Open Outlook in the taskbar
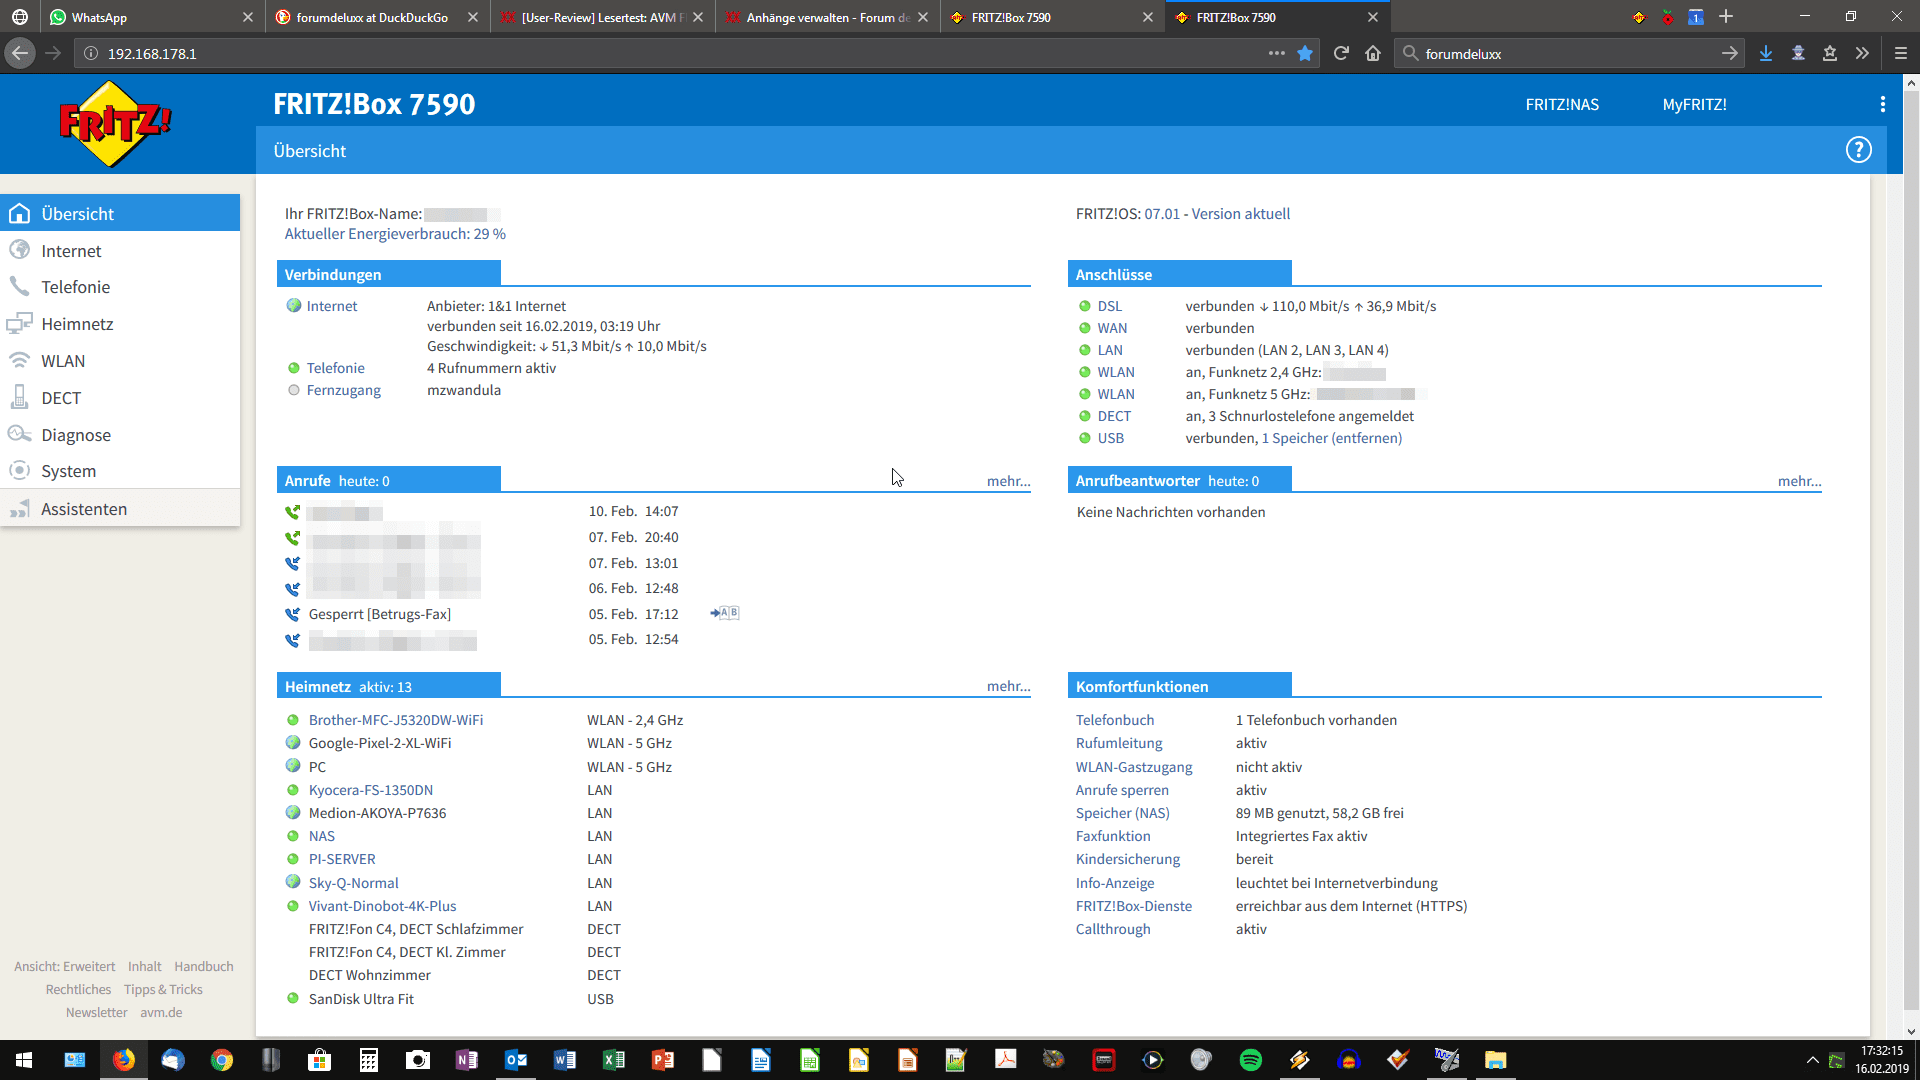Image resolution: width=1920 pixels, height=1080 pixels. pyautogui.click(x=516, y=1060)
